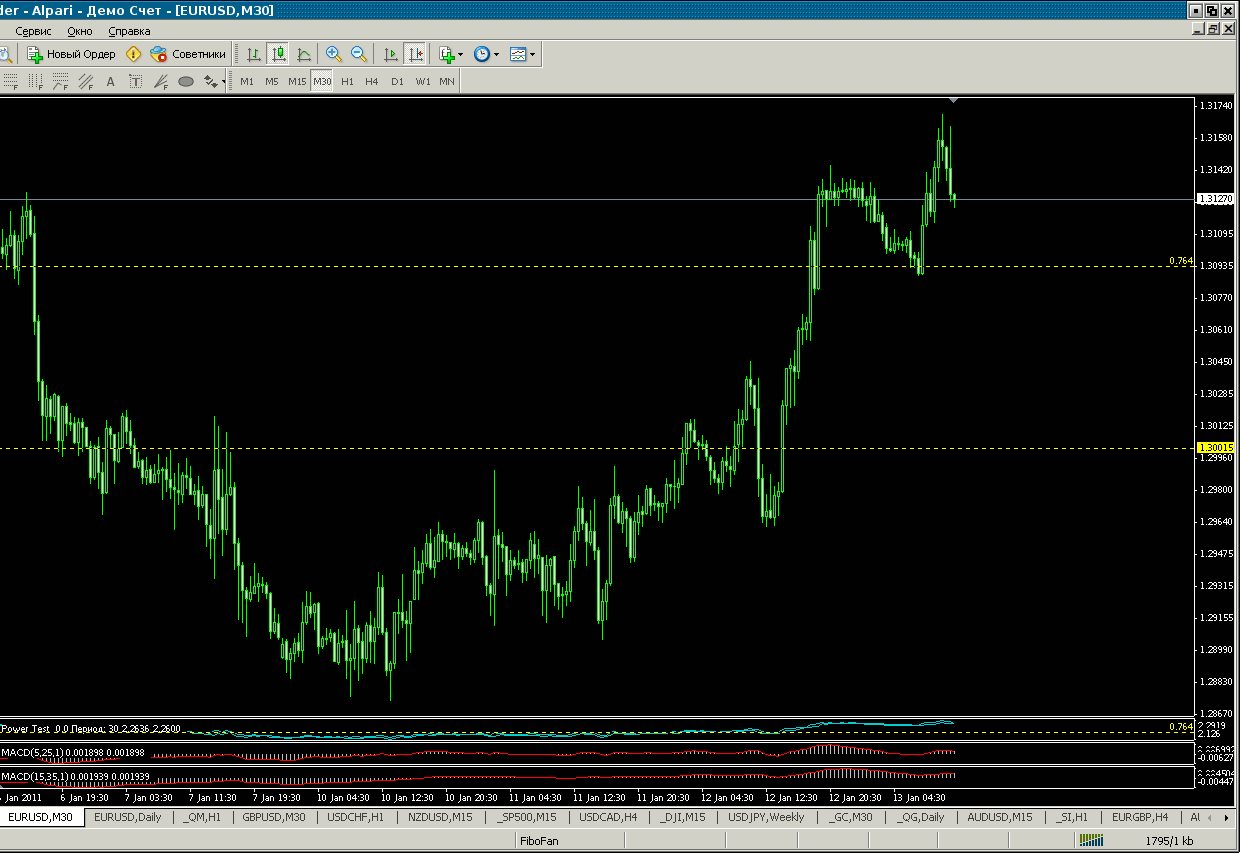Screen dimensions: 1240x853
Task: Zoom out of the chart
Action: tap(358, 54)
